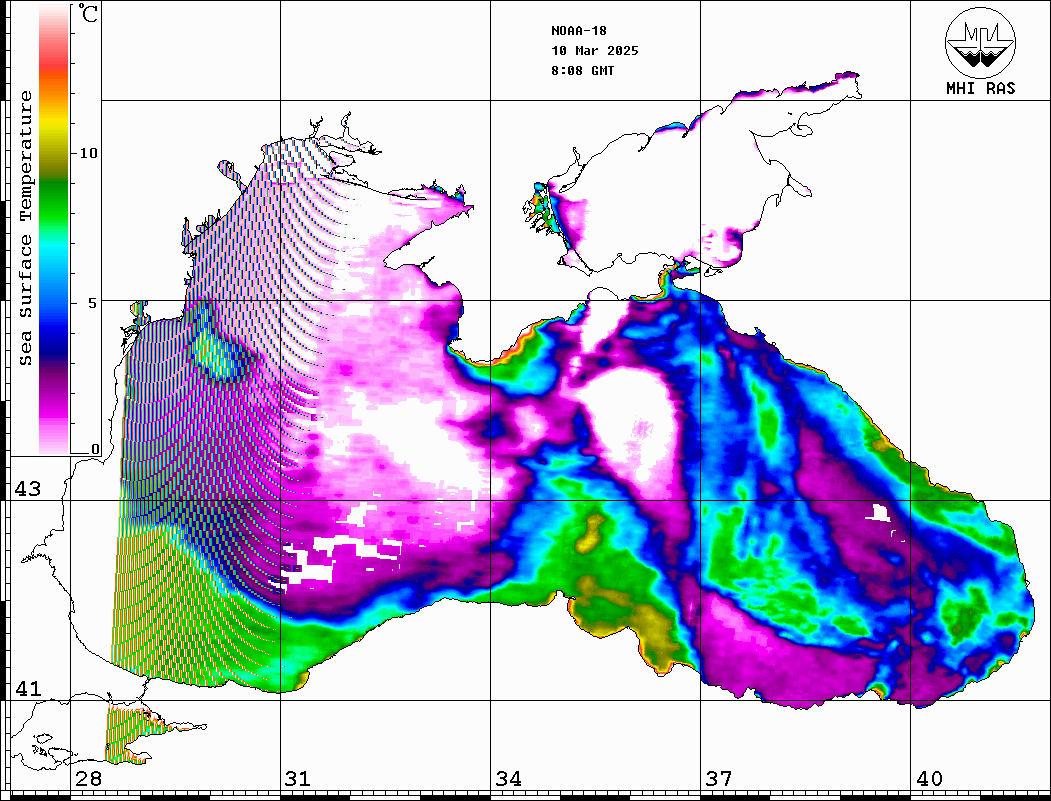Click the 'NOAA-18' satellite label
The image size is (1051, 801).
coord(578,31)
